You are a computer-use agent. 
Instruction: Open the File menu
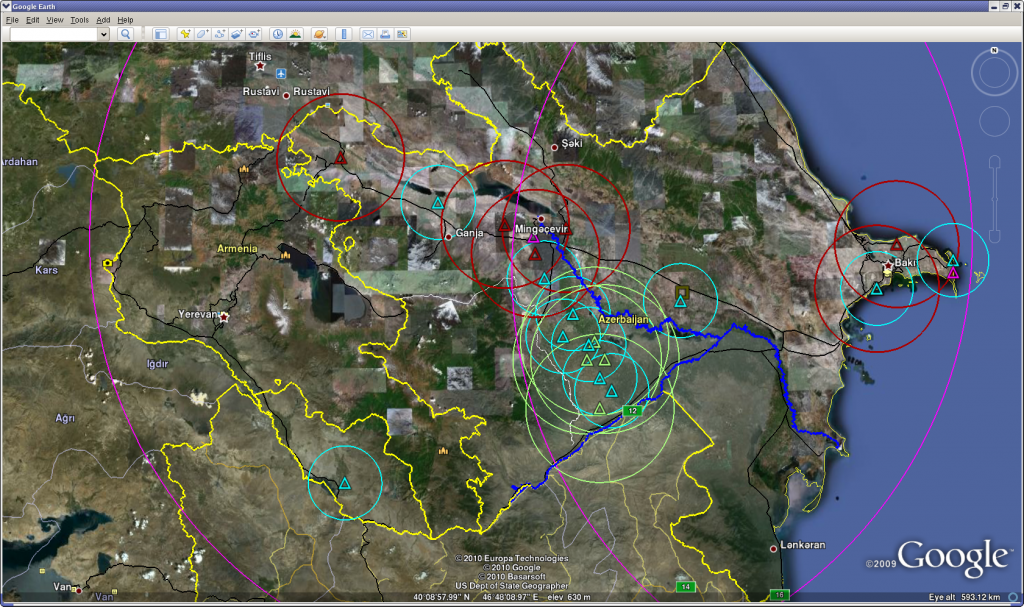tap(11, 20)
